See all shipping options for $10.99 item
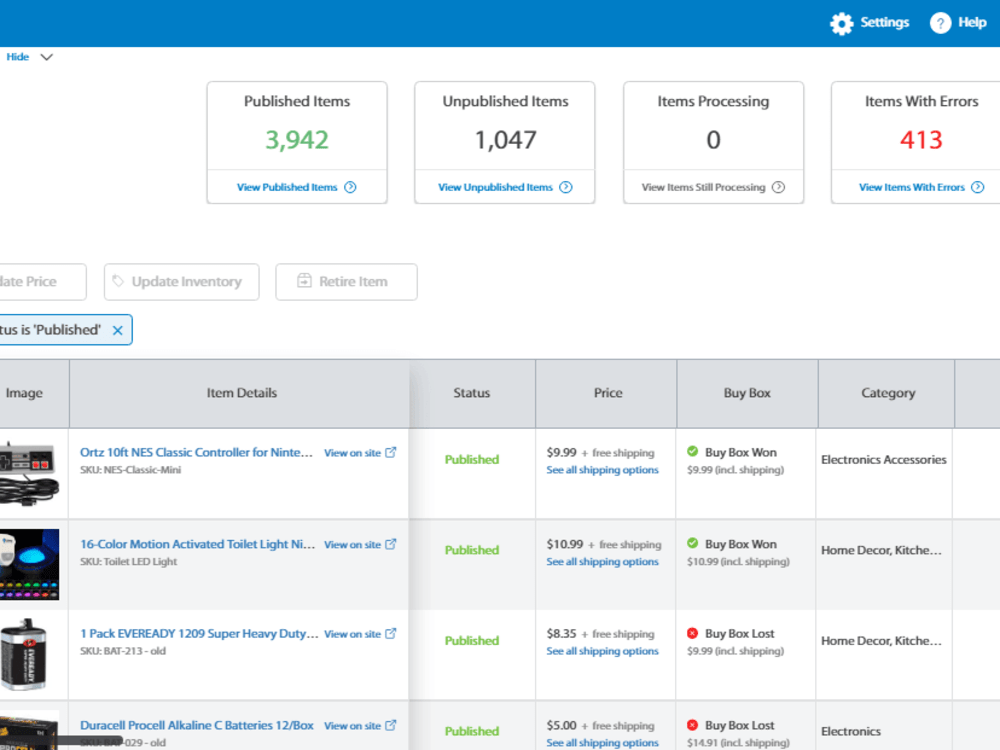Image resolution: width=1000 pixels, height=750 pixels. pyautogui.click(x=602, y=562)
